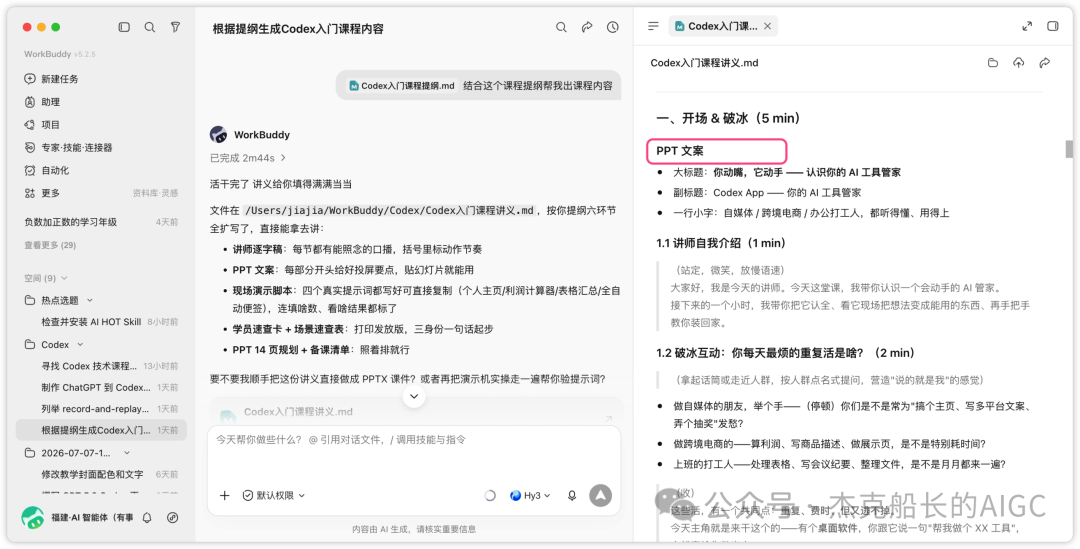The height and width of the screenshot is (549, 1080).
Task: Open notifications bell icon
Action: click(147, 517)
